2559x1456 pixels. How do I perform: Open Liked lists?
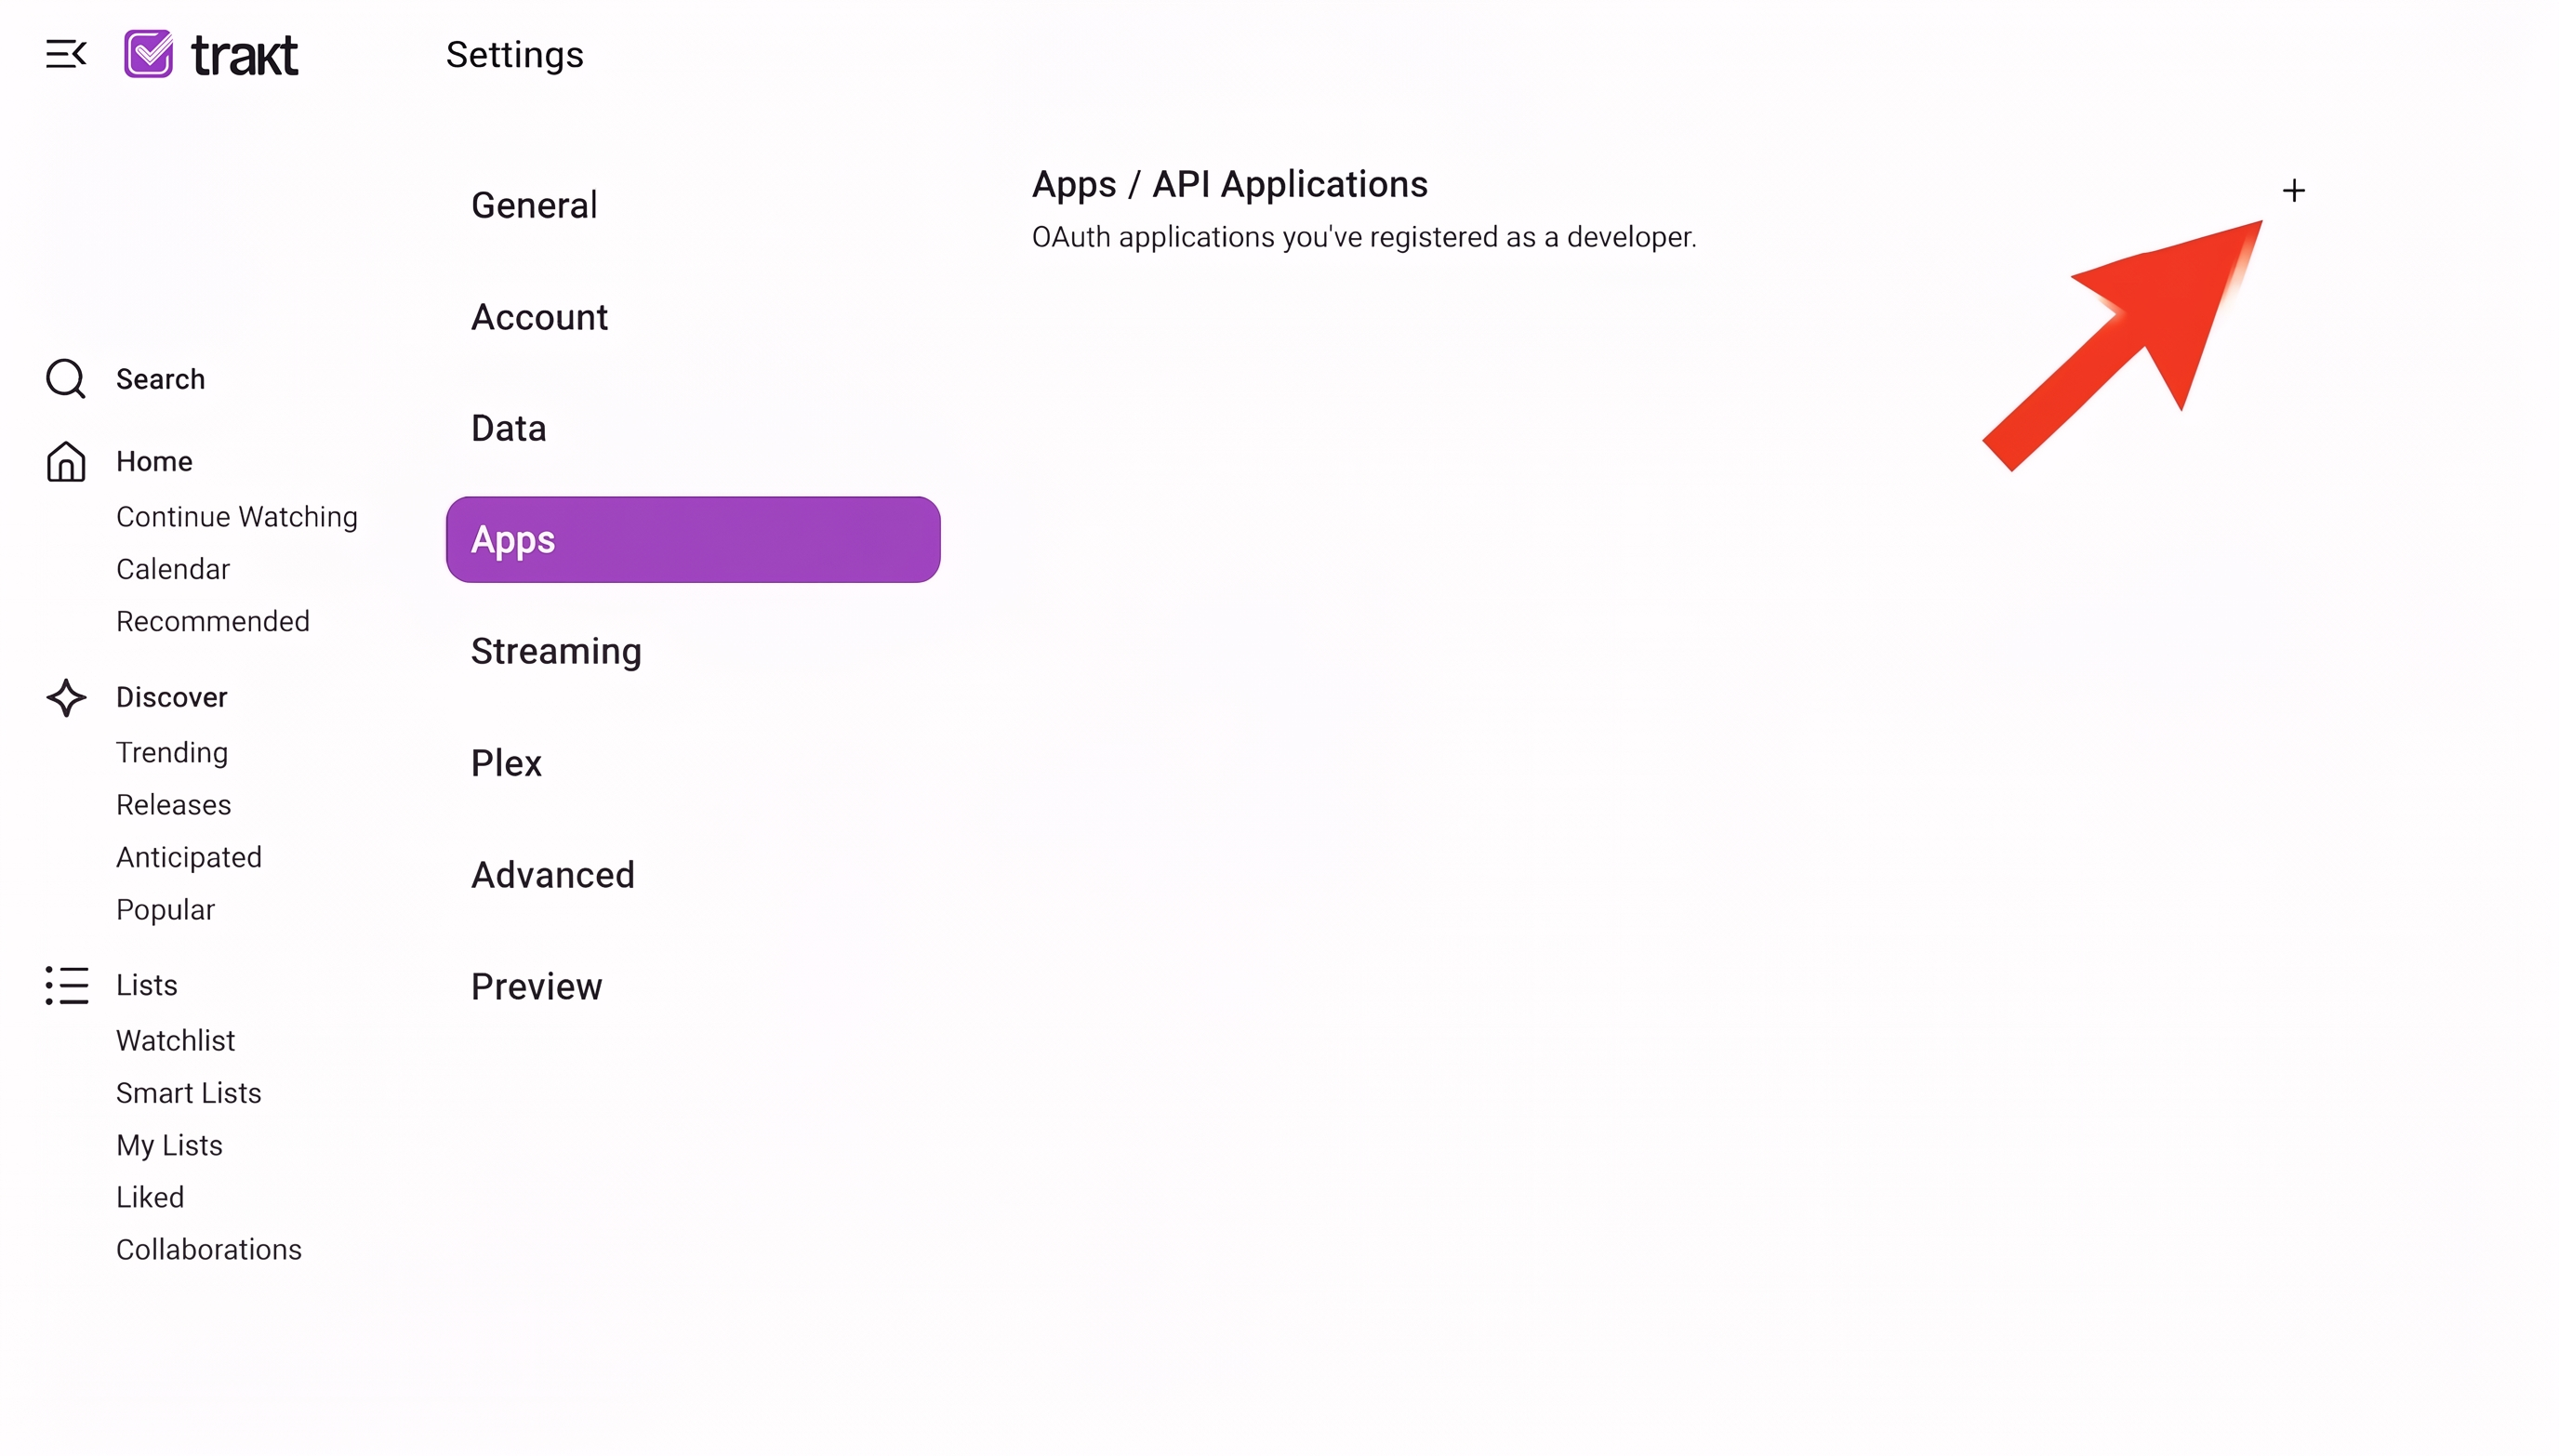pyautogui.click(x=150, y=1198)
